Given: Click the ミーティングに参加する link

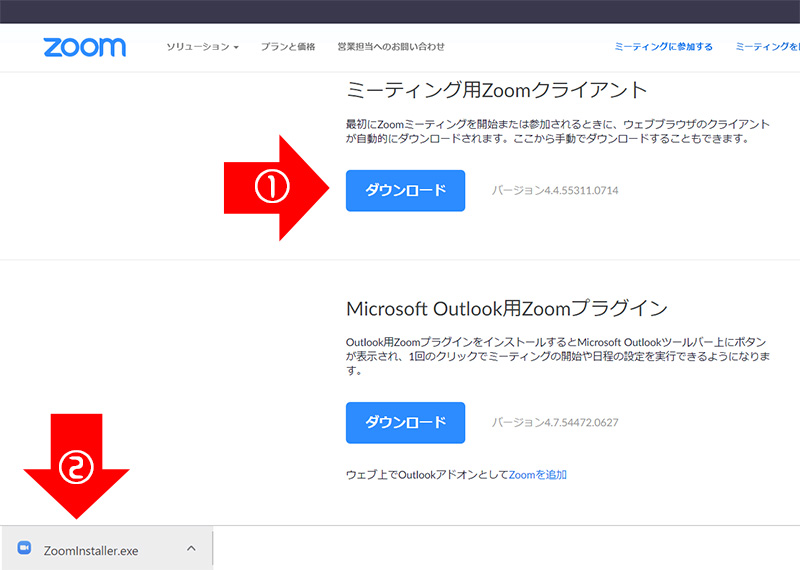Looking at the screenshot, I should [664, 47].
